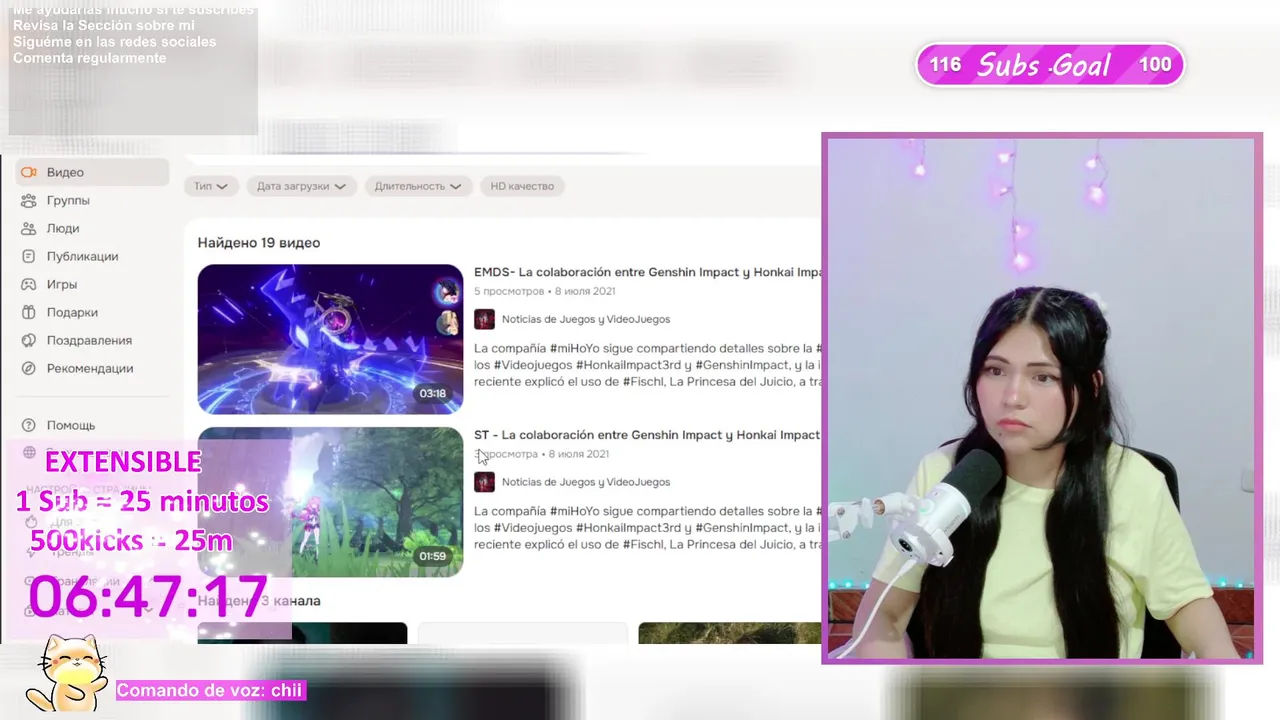The height and width of the screenshot is (720, 1280).
Task: Open the Длительность filter dropdown
Action: pos(418,186)
